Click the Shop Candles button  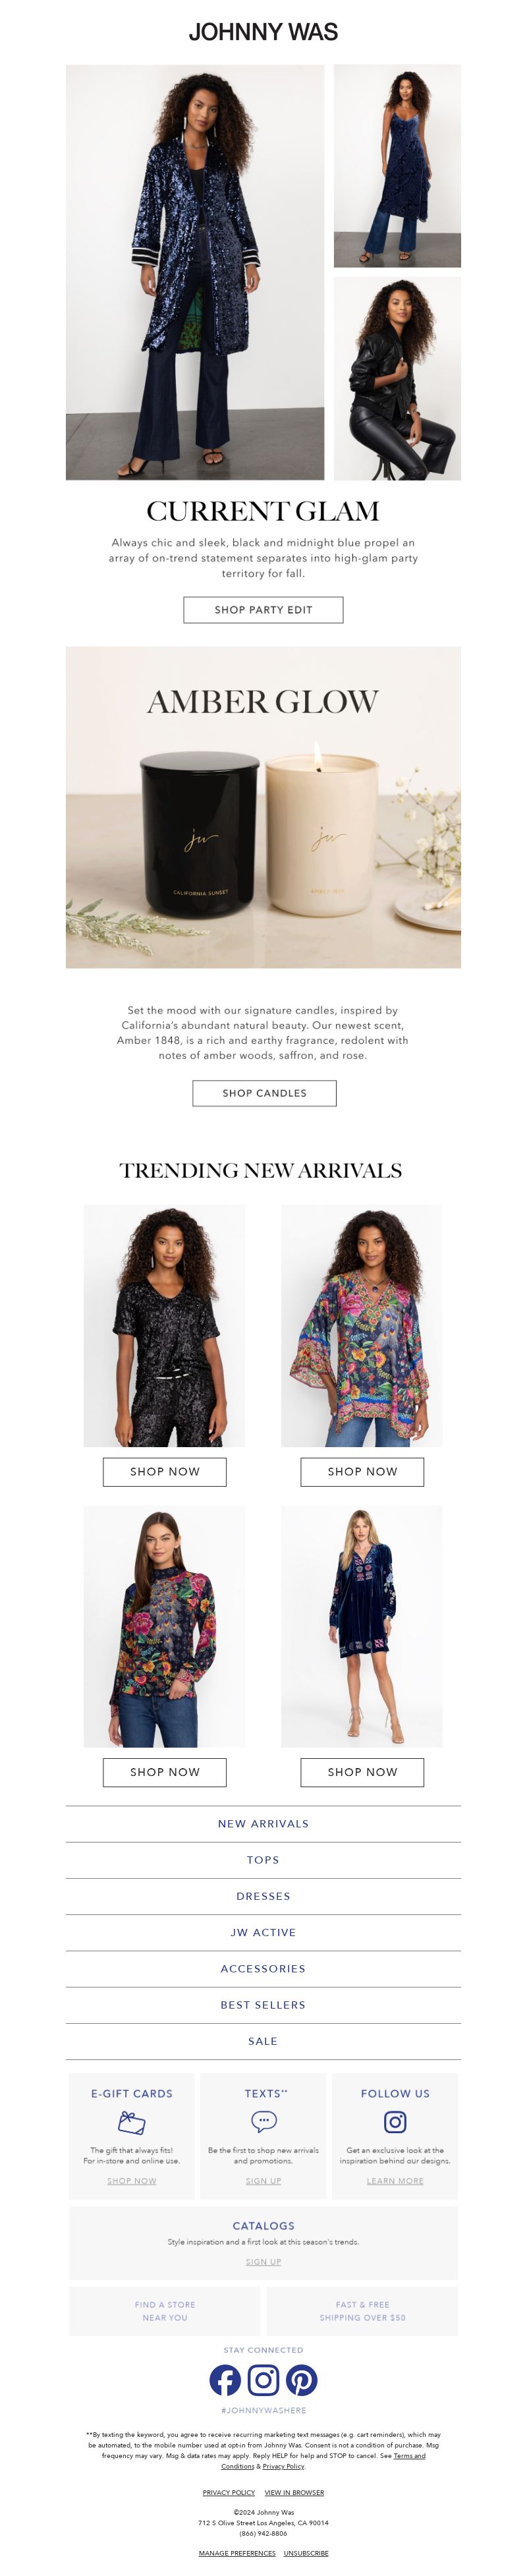pyautogui.click(x=264, y=1092)
